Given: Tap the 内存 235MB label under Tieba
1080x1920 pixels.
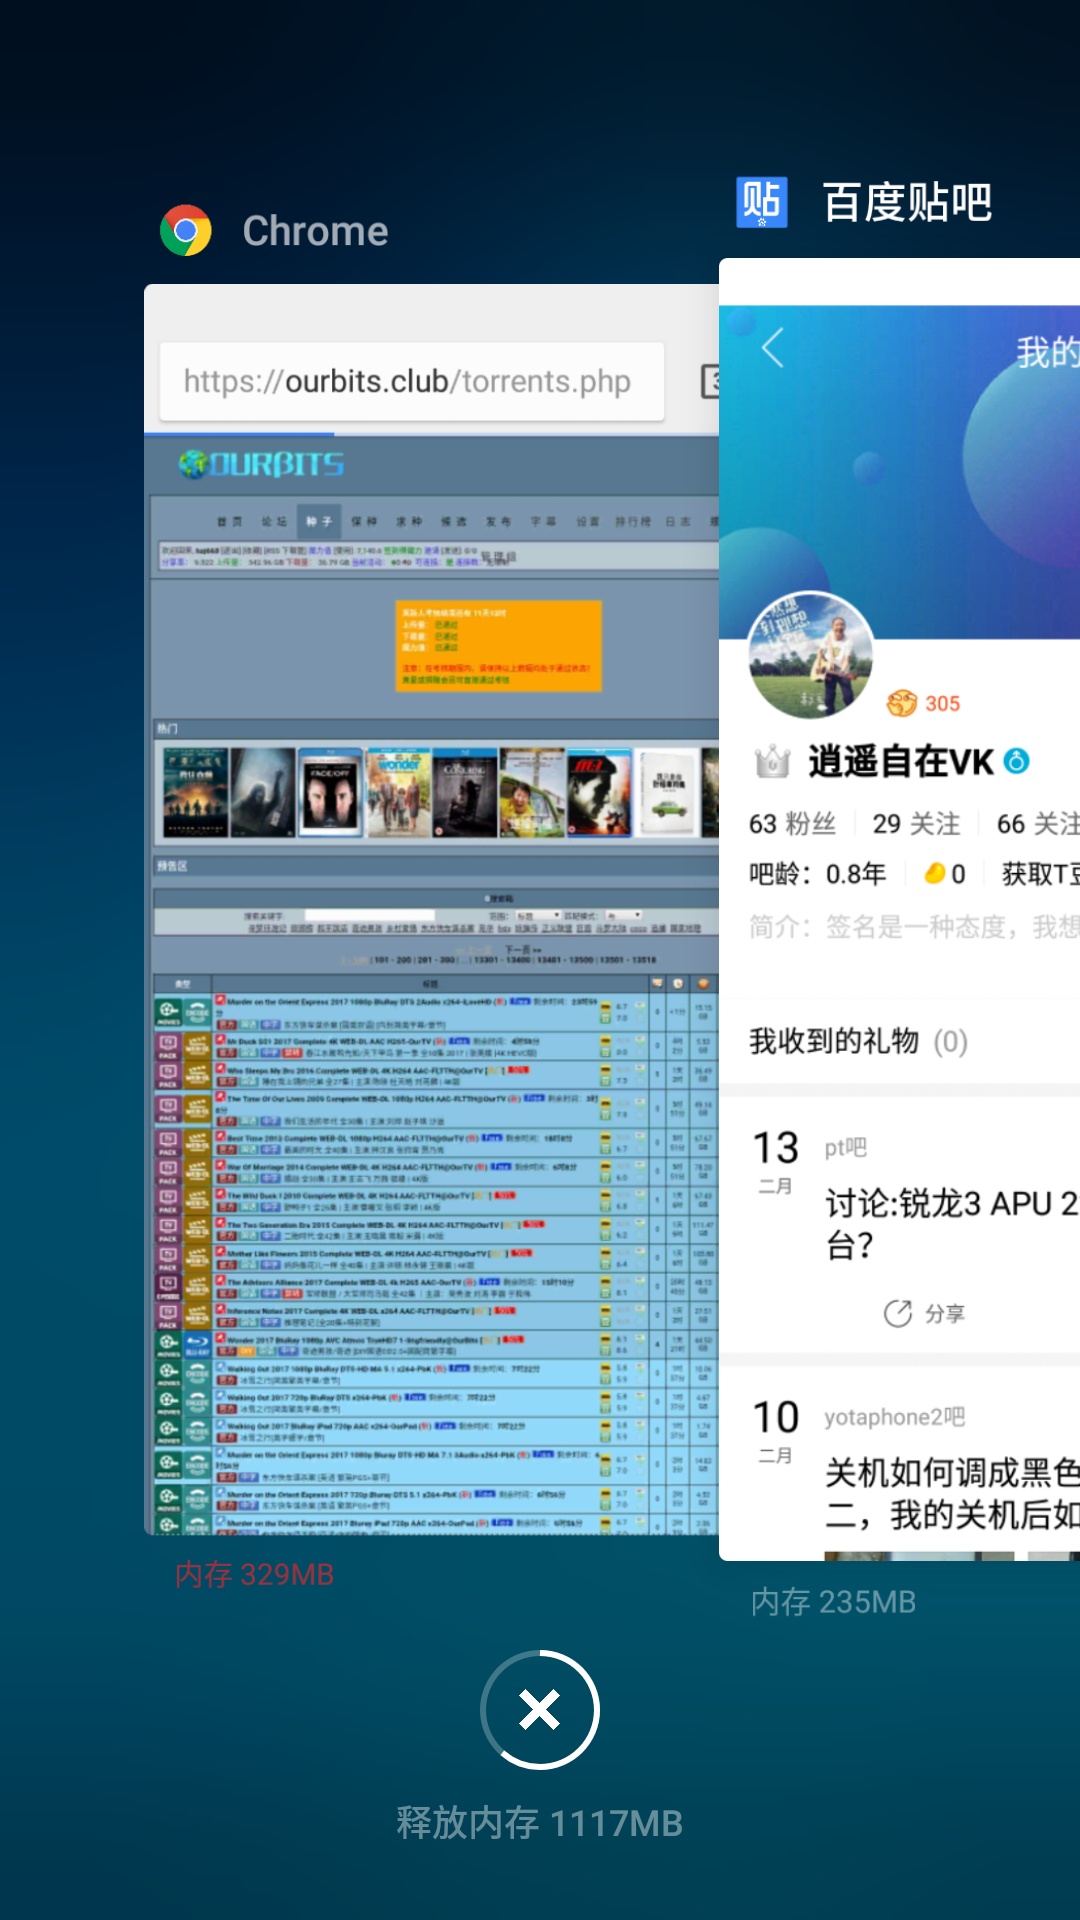Looking at the screenshot, I should tap(833, 1602).
